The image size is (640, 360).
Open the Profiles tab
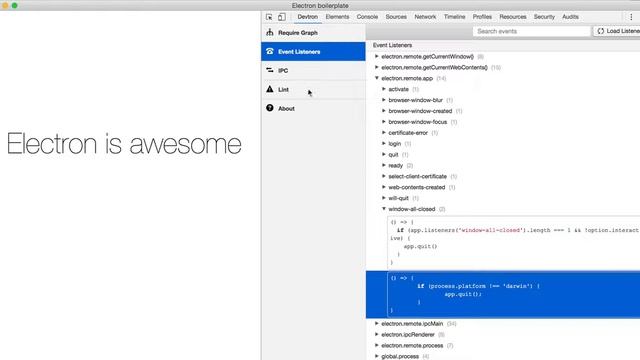(x=482, y=17)
